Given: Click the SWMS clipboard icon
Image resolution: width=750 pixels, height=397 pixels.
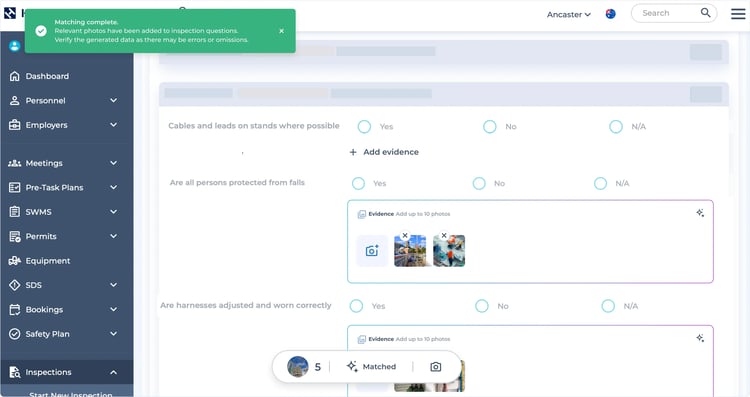Looking at the screenshot, I should click(15, 212).
